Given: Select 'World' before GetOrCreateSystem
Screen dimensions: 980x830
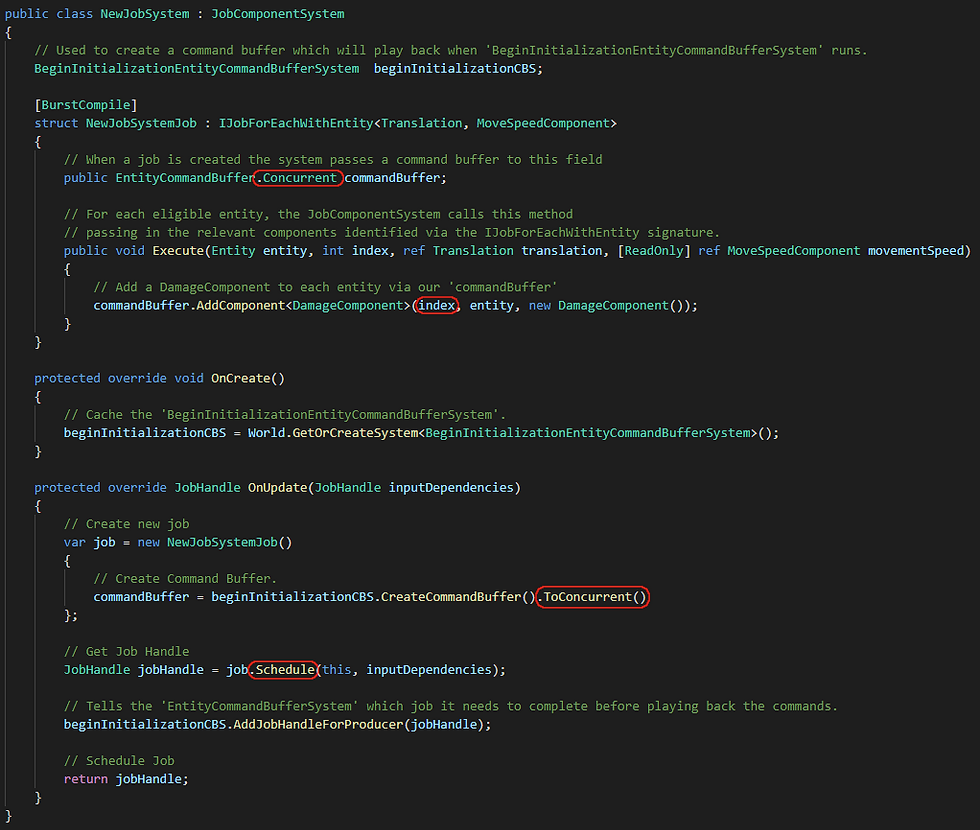Looking at the screenshot, I should click(266, 433).
